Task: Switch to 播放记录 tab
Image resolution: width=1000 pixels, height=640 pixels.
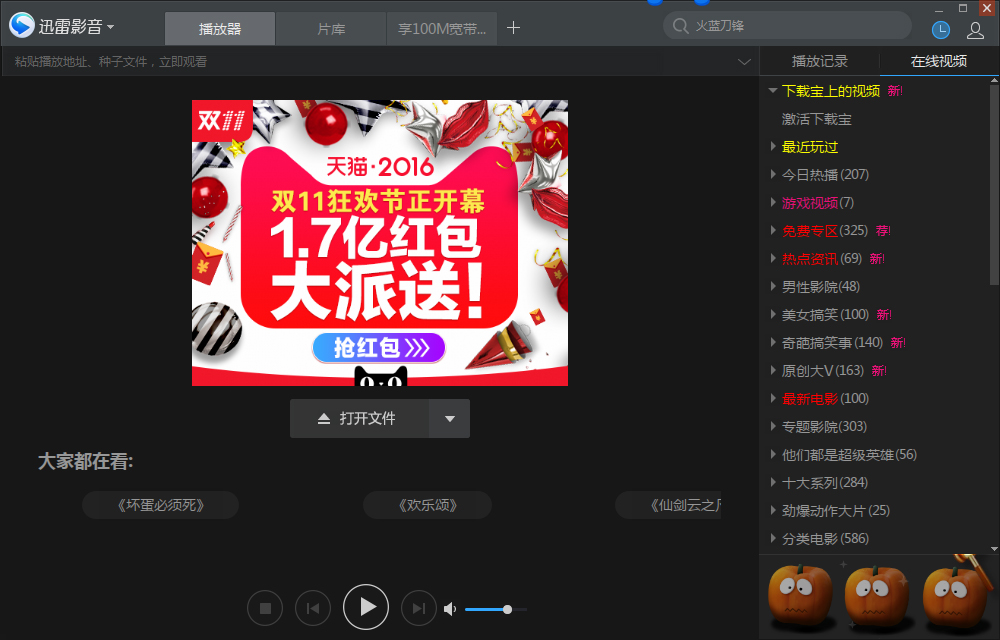Action: pos(820,61)
